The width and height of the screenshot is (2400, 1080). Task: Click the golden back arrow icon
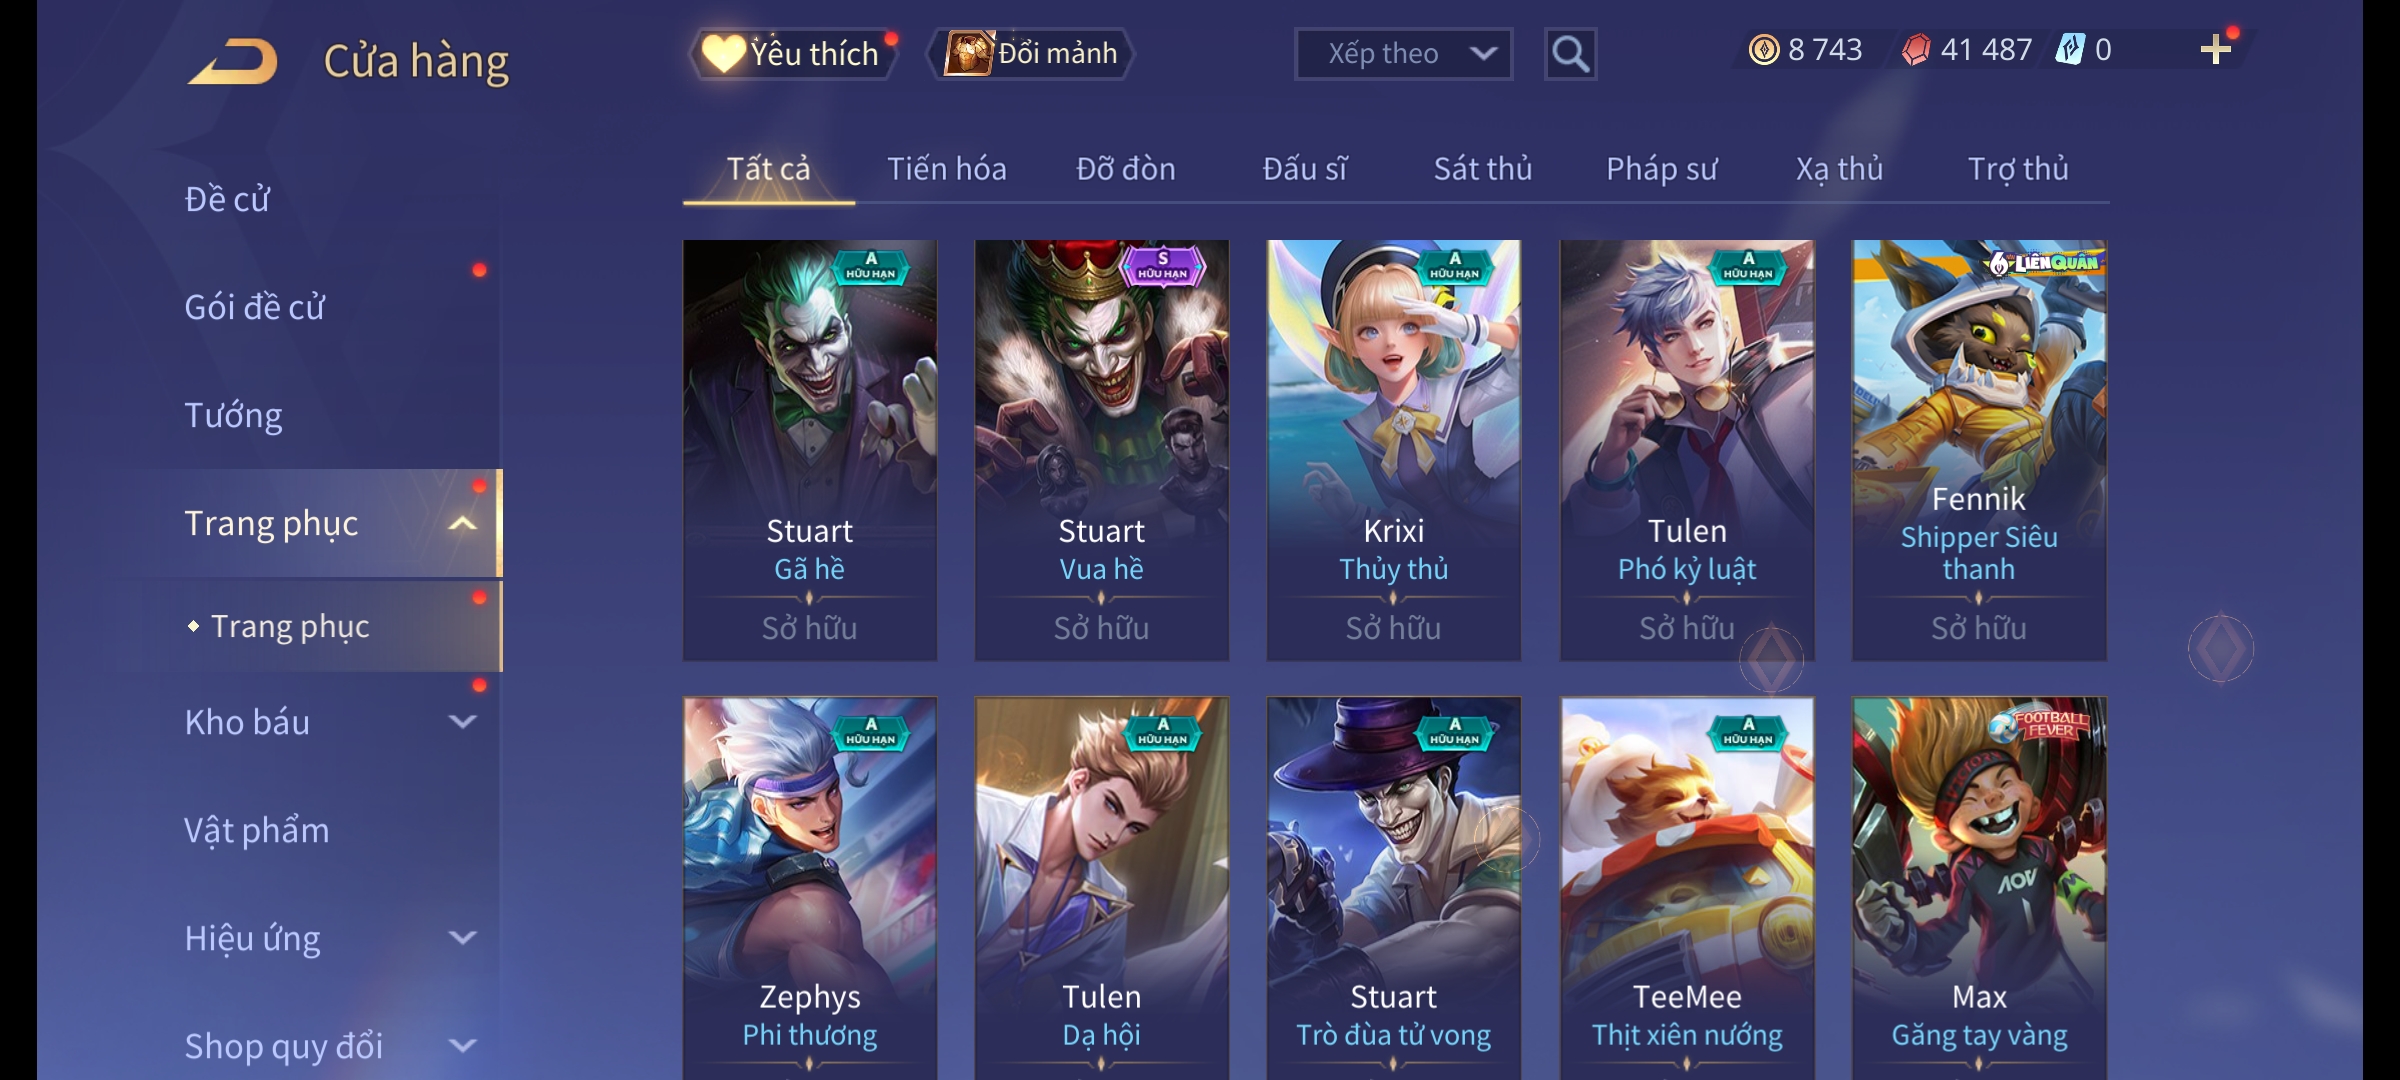(x=233, y=62)
